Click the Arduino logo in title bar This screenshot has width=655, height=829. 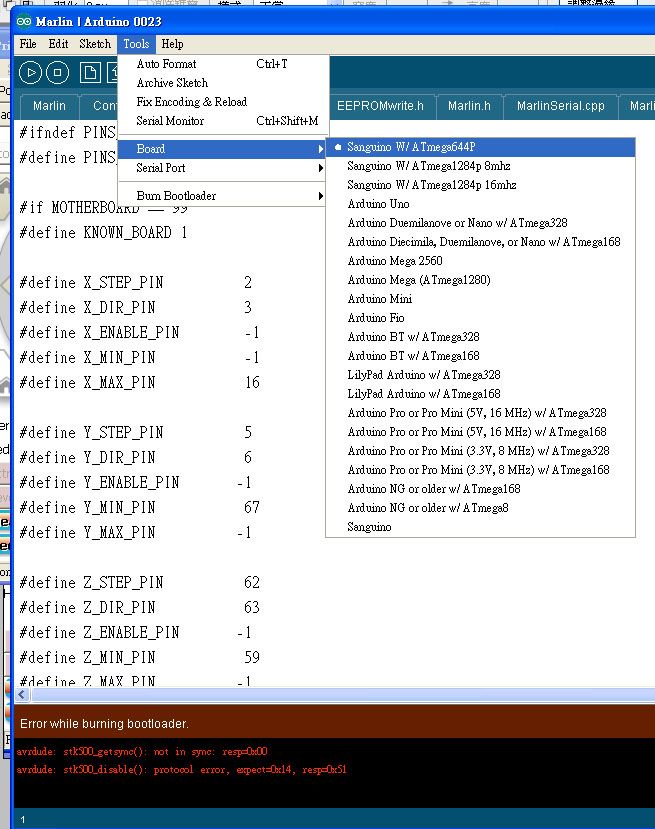coord(24,21)
